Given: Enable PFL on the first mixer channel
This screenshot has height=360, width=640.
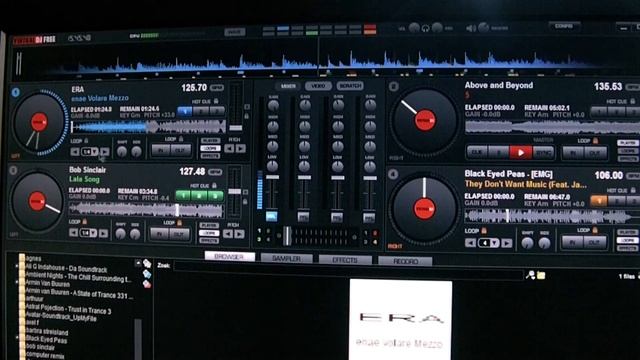Looking at the screenshot, I should [271, 216].
